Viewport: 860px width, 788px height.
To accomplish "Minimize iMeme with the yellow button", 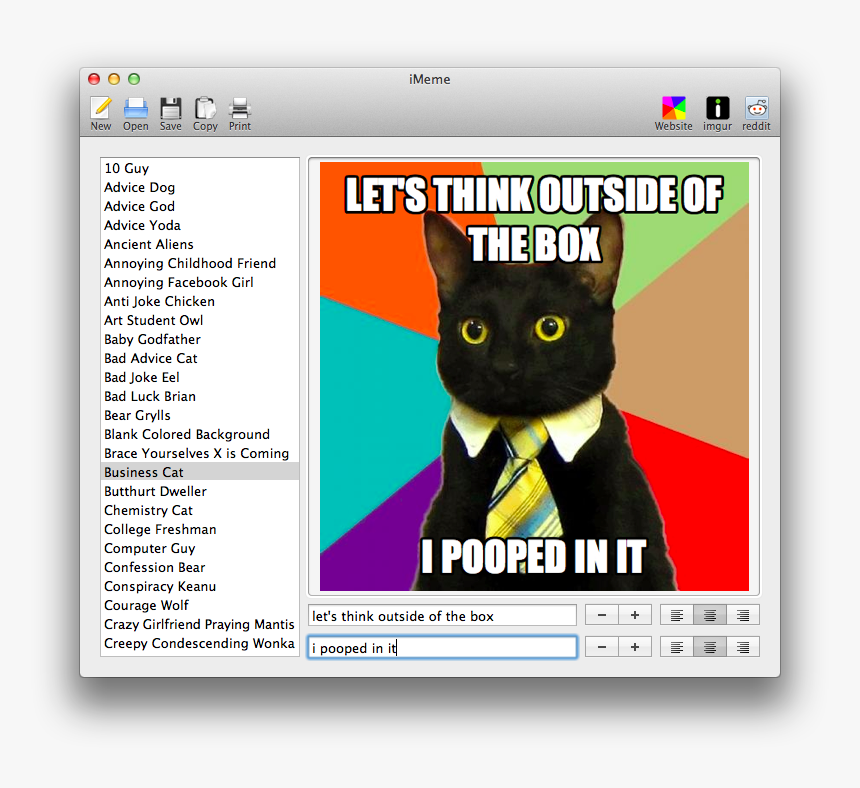I will [x=114, y=79].
